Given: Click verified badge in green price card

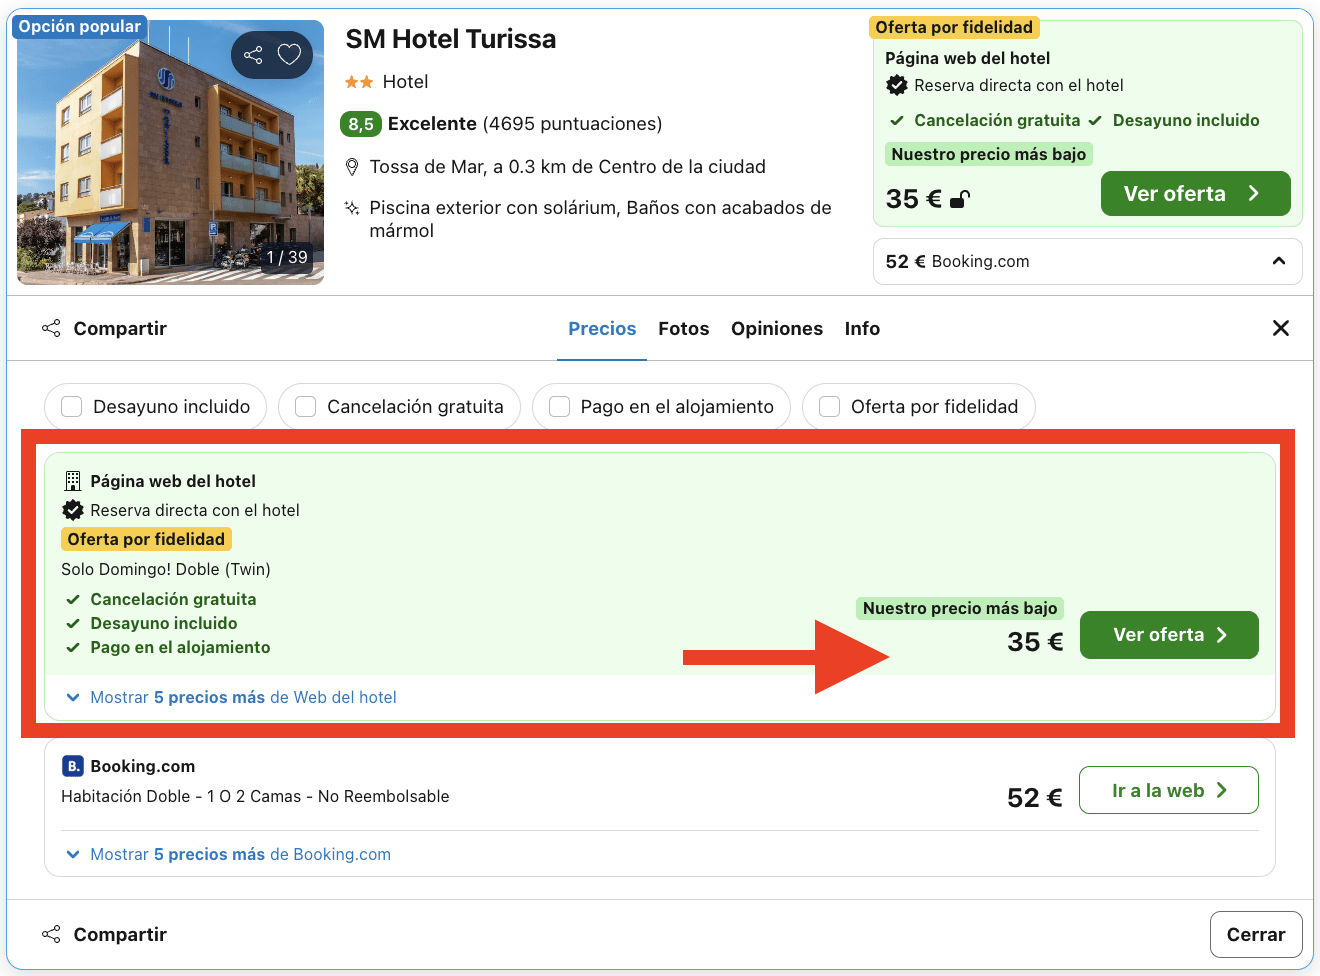Looking at the screenshot, I should pyautogui.click(x=73, y=510).
